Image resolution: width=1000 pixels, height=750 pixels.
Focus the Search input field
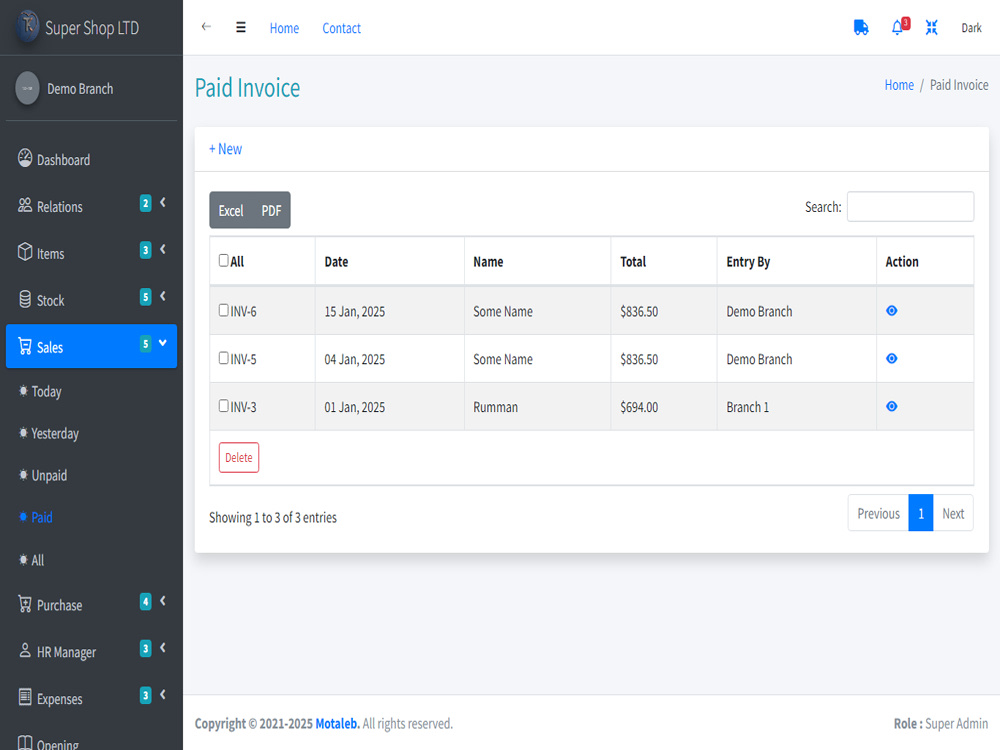[x=910, y=207]
